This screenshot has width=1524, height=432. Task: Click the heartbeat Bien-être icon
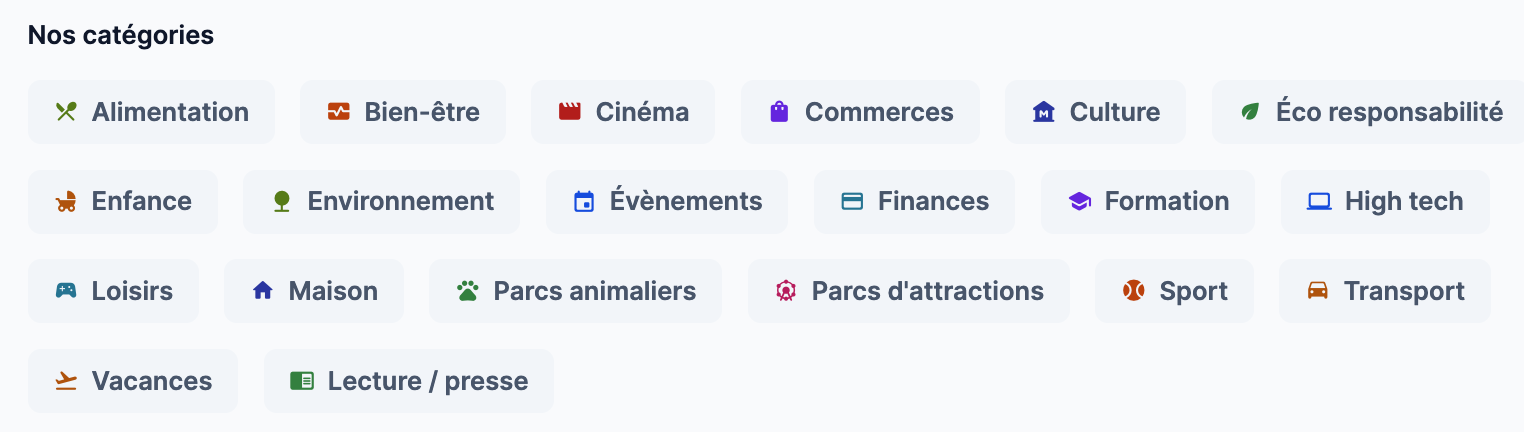click(x=338, y=112)
